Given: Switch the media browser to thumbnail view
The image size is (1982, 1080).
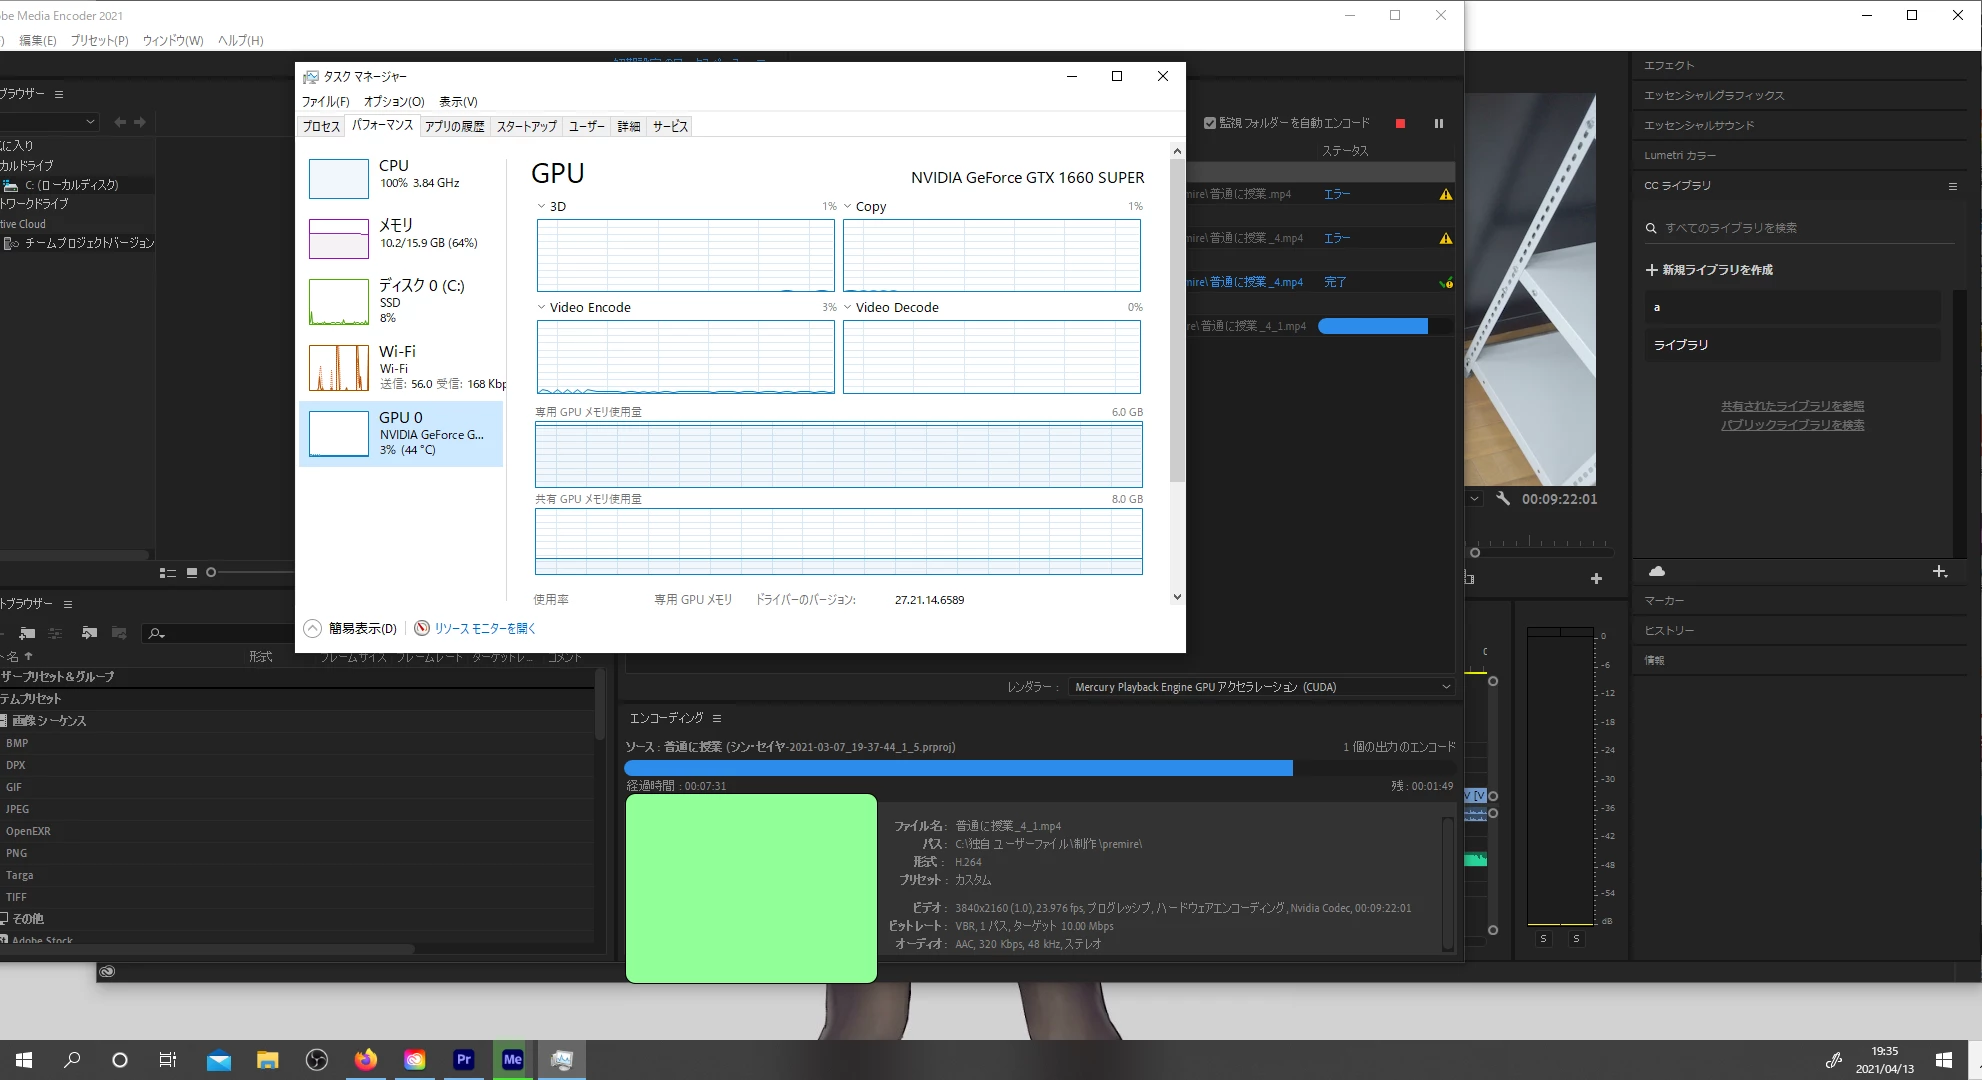Looking at the screenshot, I should tap(191, 573).
